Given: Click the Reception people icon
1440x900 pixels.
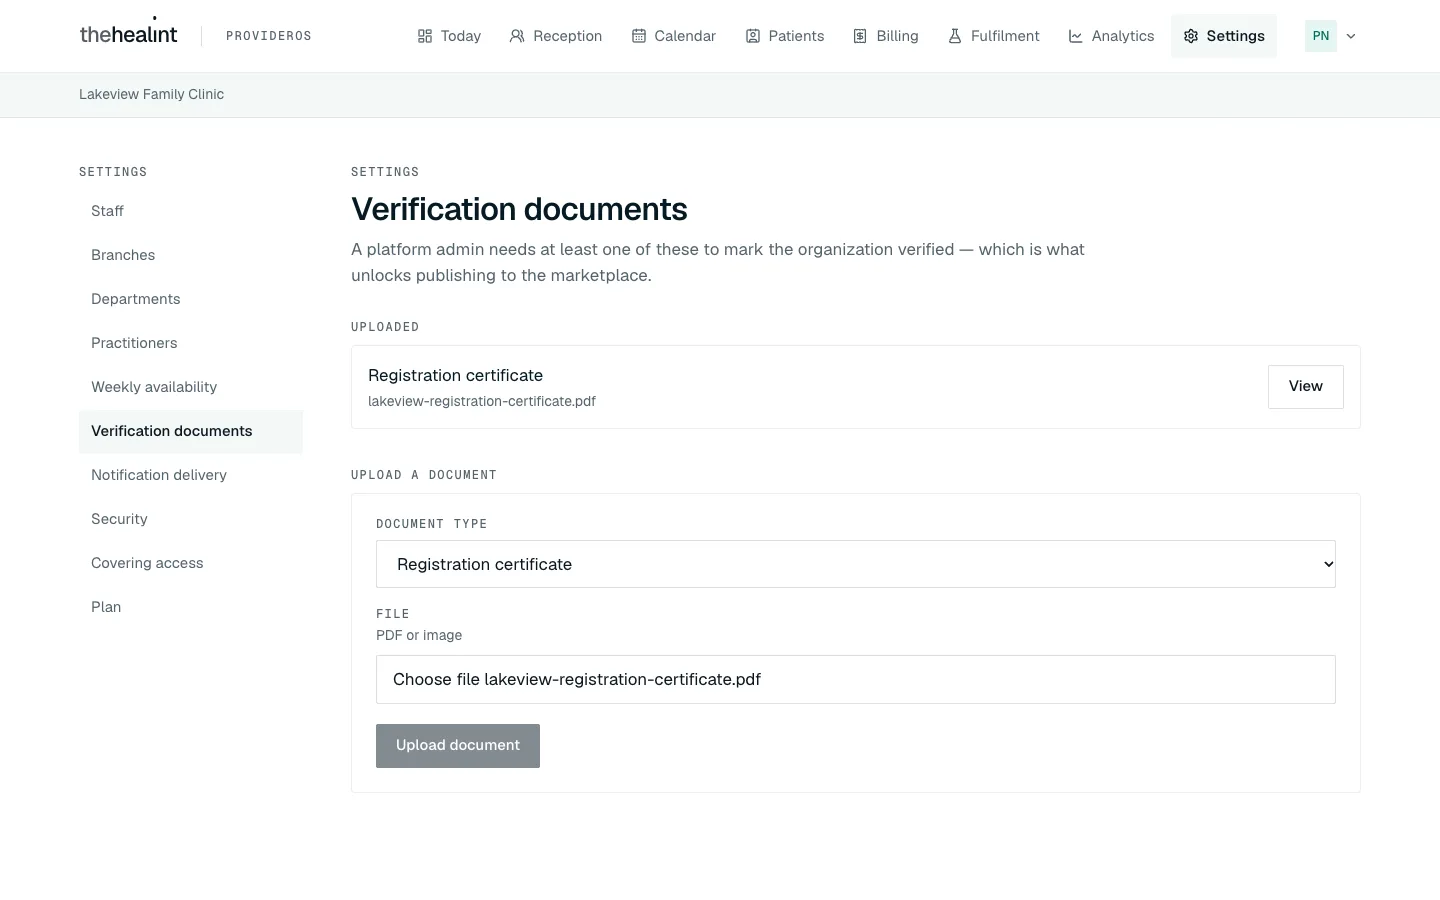Looking at the screenshot, I should [517, 36].
